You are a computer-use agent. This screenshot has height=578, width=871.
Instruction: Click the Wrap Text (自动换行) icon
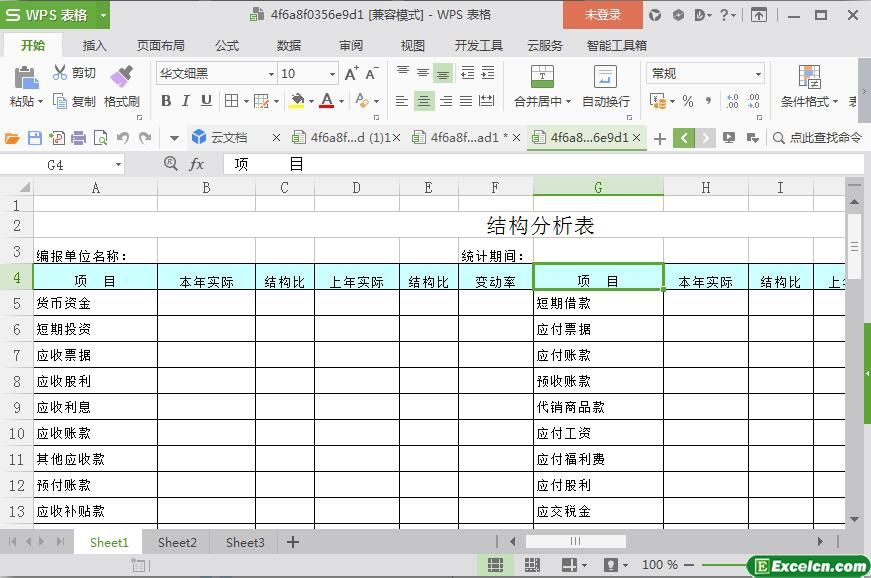[605, 77]
